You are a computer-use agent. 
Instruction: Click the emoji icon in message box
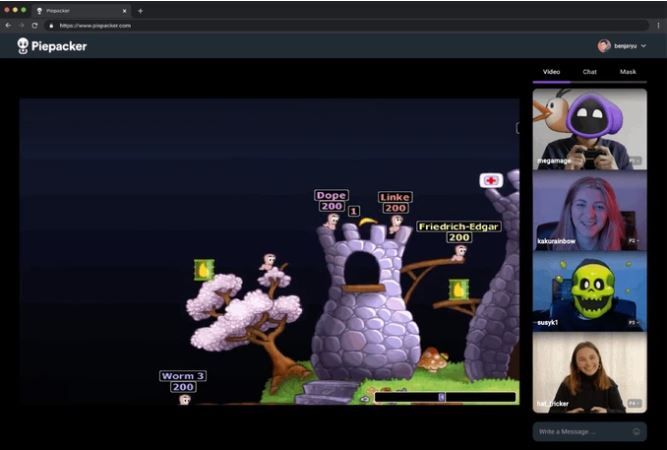tap(636, 431)
